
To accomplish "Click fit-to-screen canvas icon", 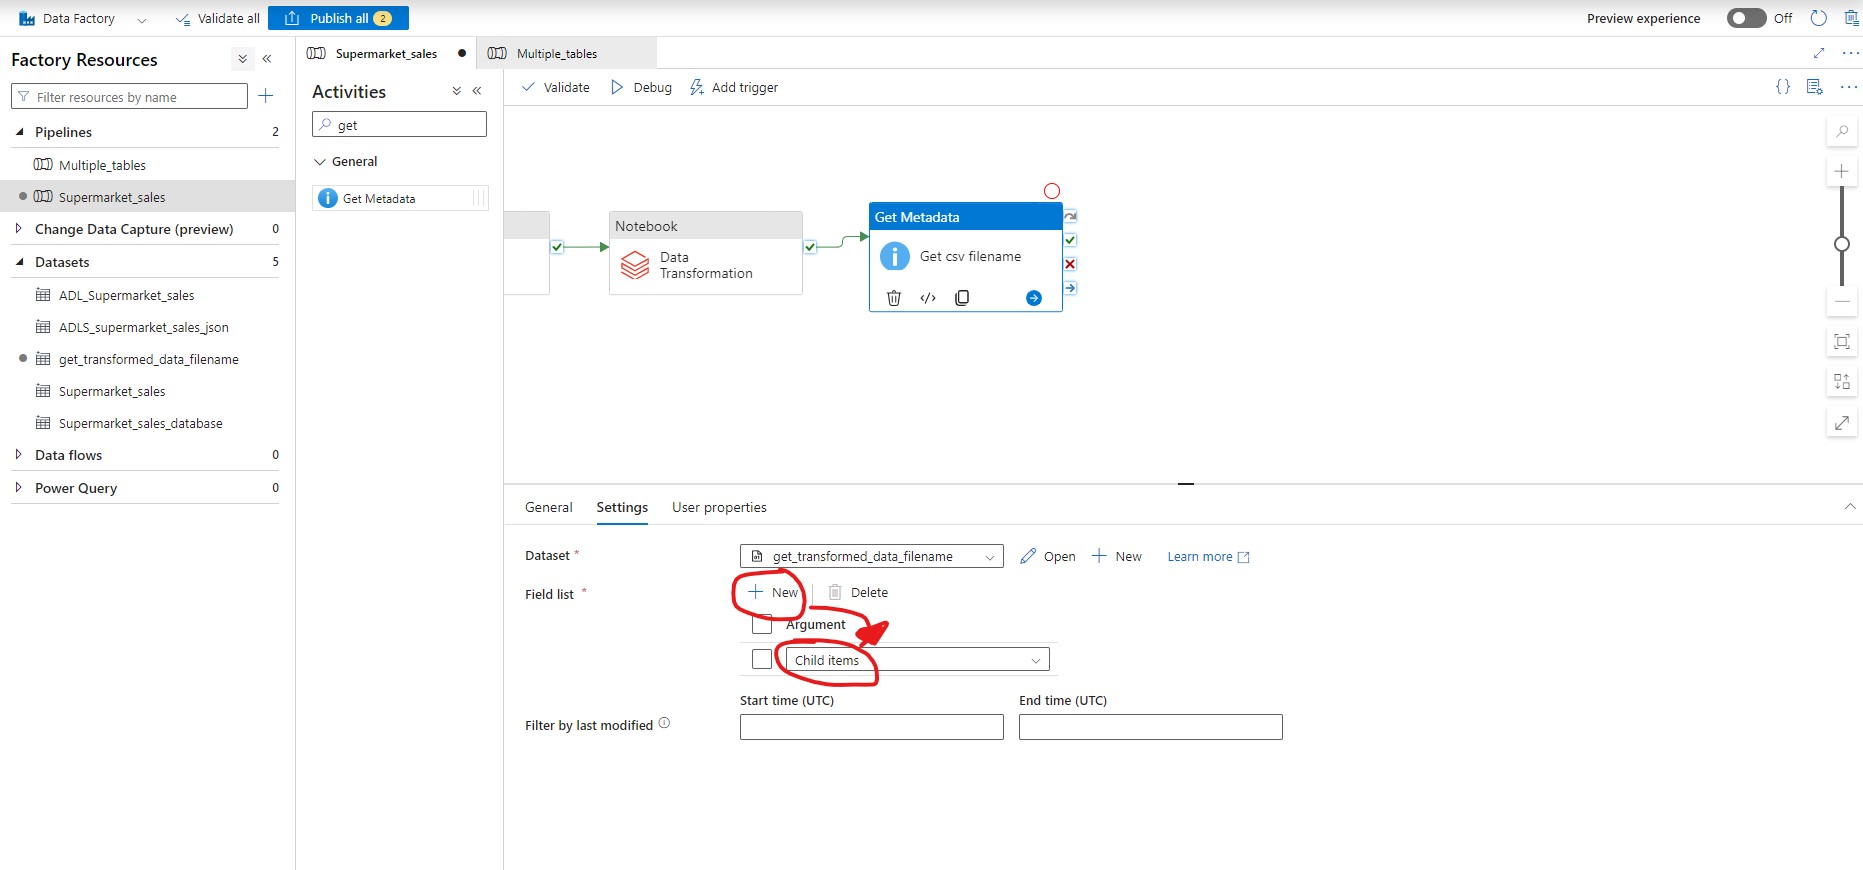I will tap(1842, 342).
